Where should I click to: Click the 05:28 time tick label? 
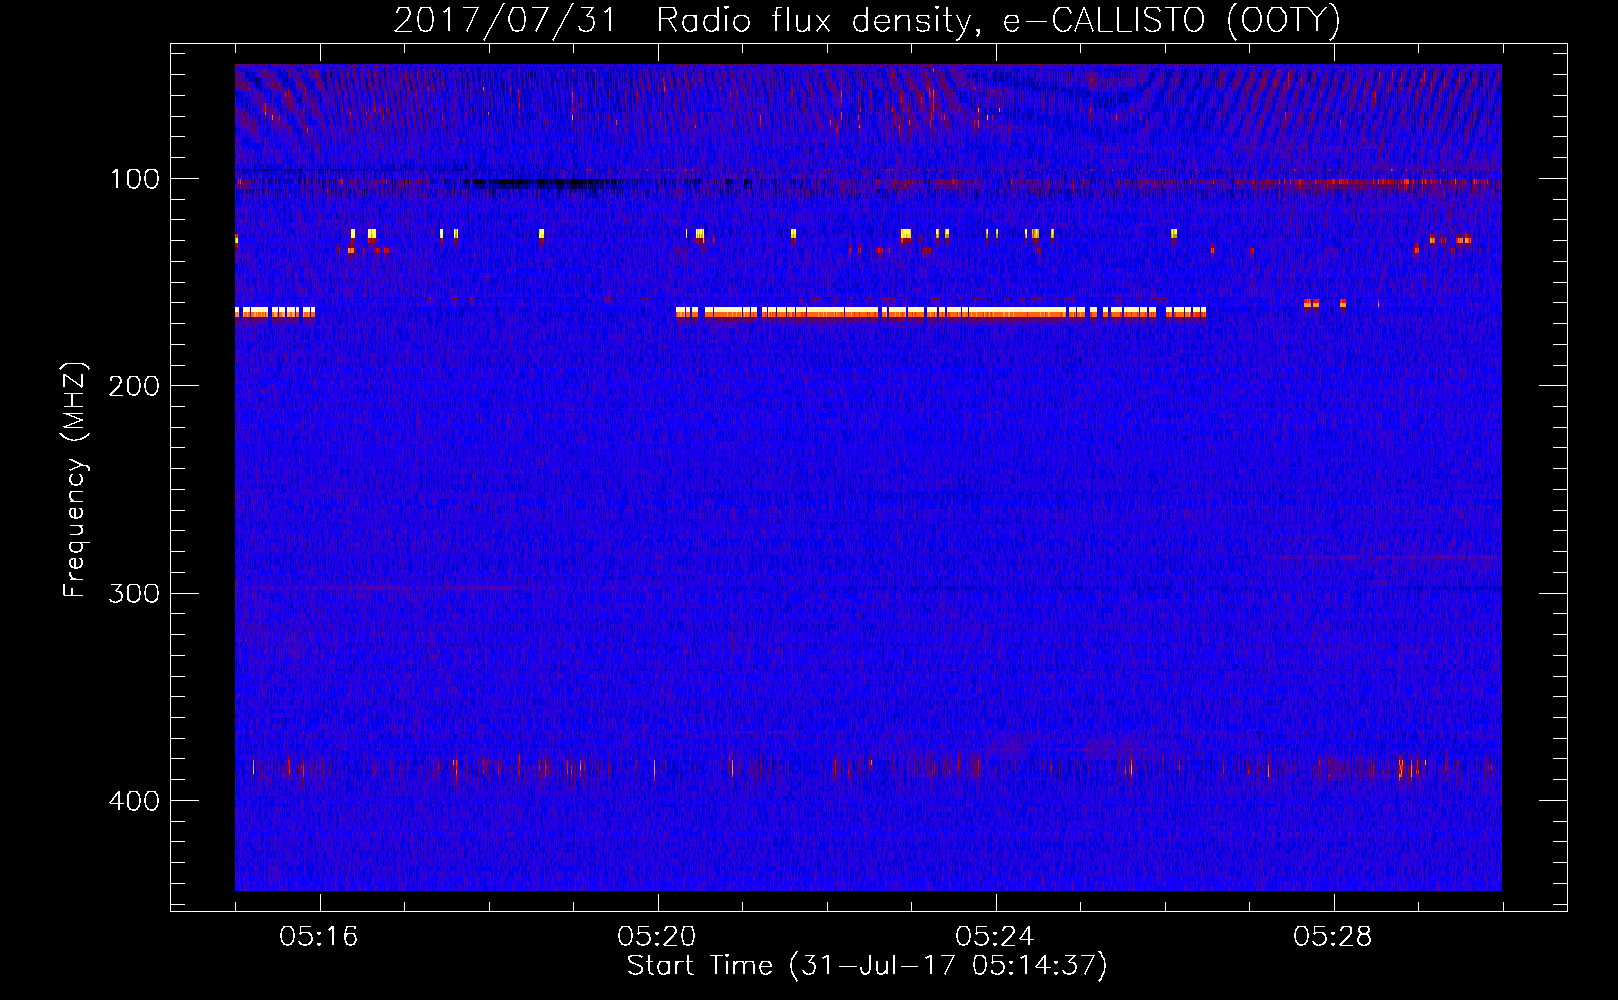[x=1333, y=937]
